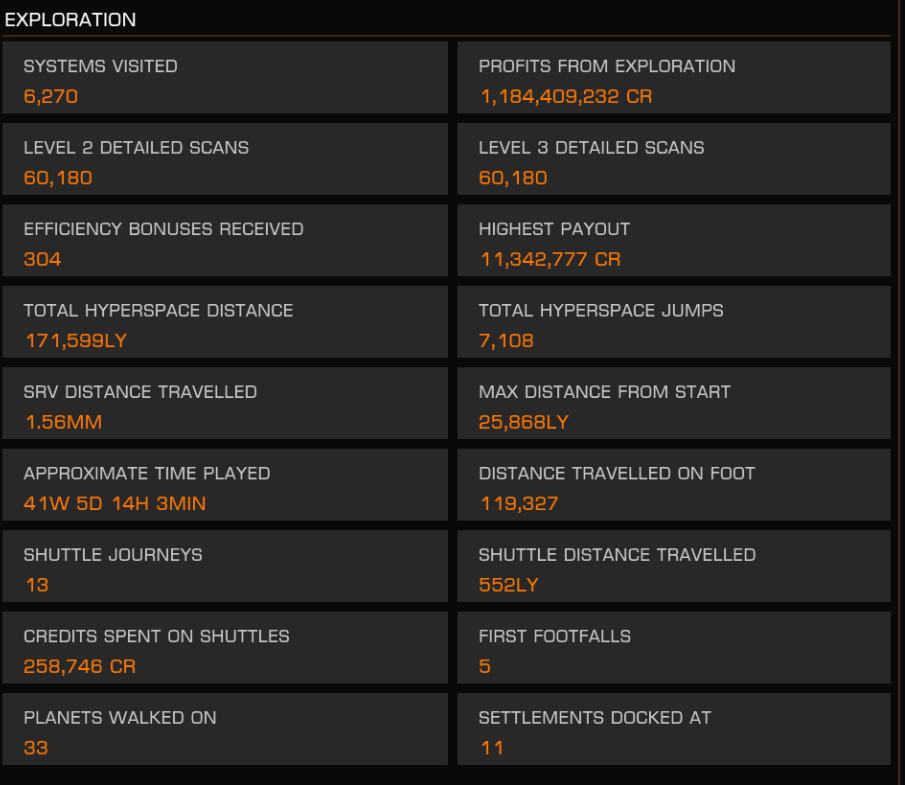Select the Profits From Exploration tile
Screen dimensions: 905x785
click(x=673, y=78)
